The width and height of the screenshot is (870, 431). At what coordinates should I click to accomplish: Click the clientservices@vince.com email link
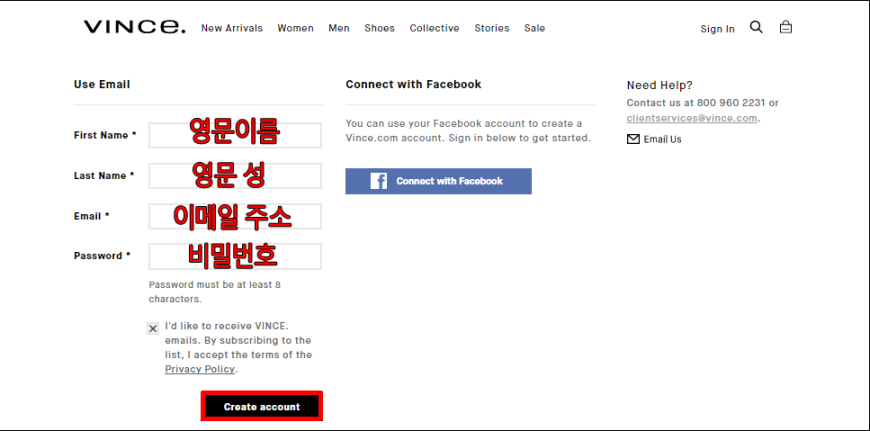692,118
